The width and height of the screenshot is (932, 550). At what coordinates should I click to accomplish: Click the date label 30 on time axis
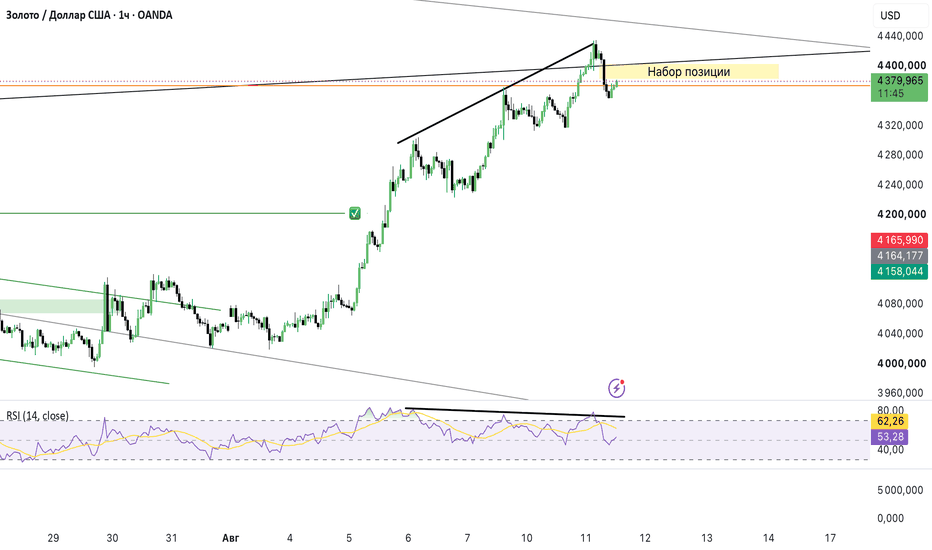(112, 538)
